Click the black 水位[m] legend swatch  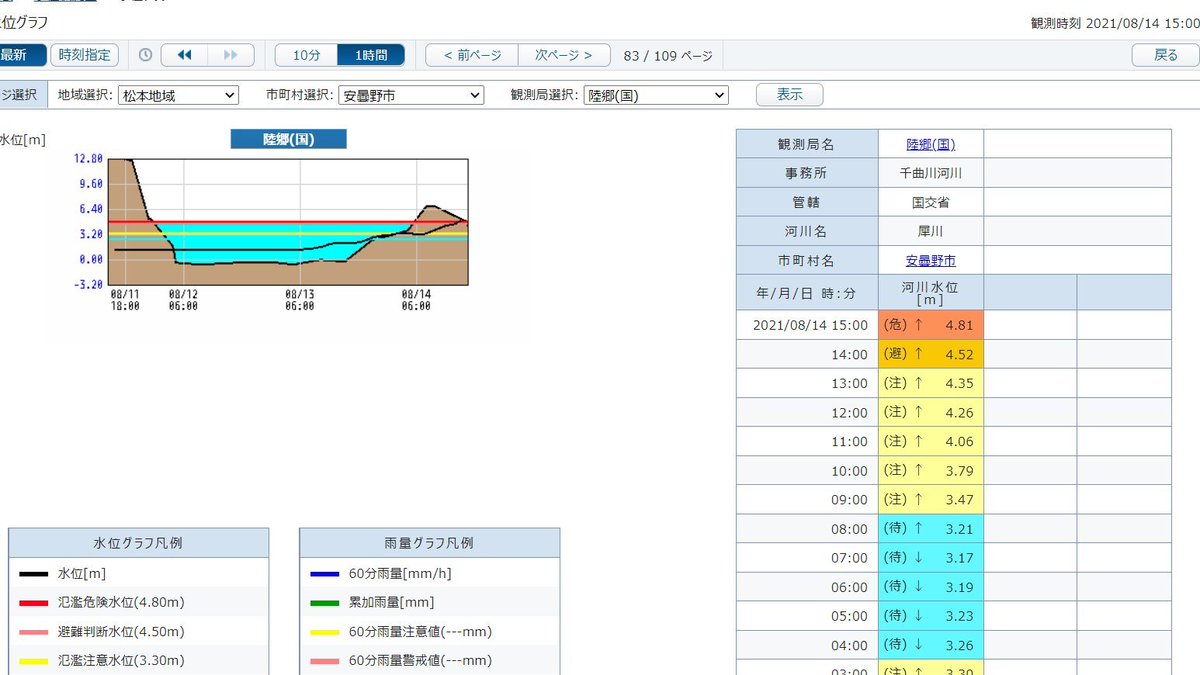coord(33,574)
